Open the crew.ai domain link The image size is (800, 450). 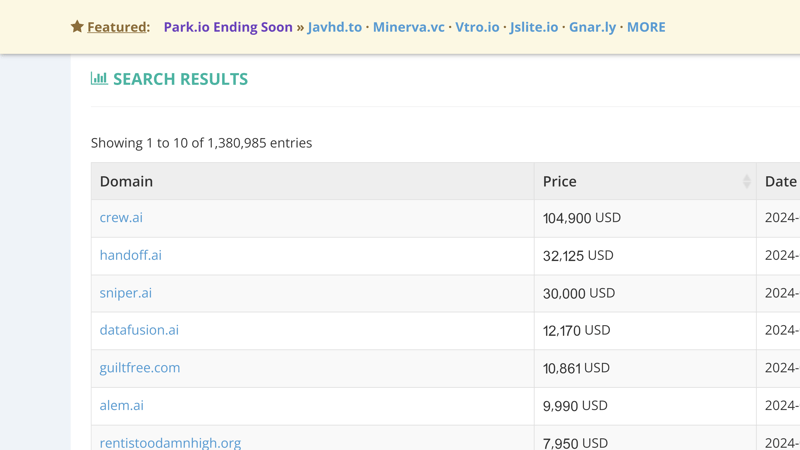[x=121, y=217]
